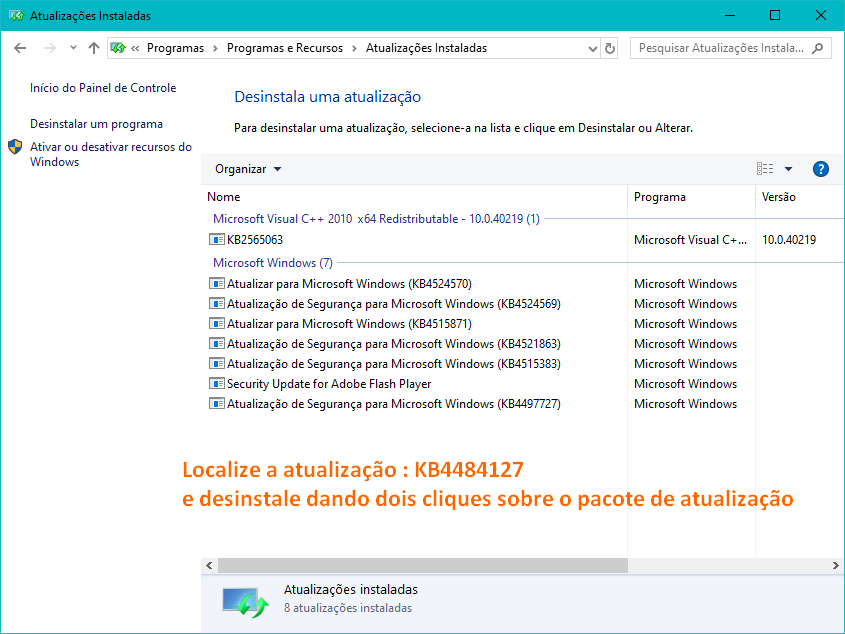Click the icon next to KB2565063
845x634 pixels.
click(217, 239)
